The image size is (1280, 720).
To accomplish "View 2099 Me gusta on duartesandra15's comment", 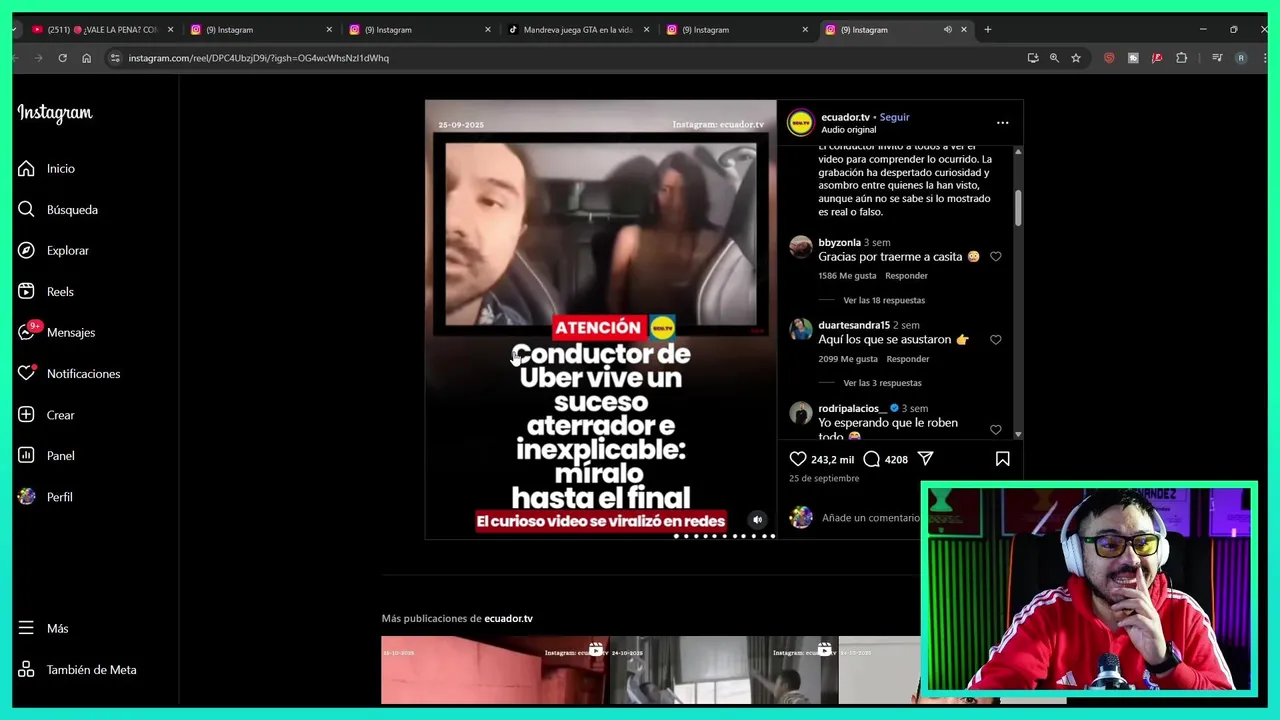I will [848, 359].
